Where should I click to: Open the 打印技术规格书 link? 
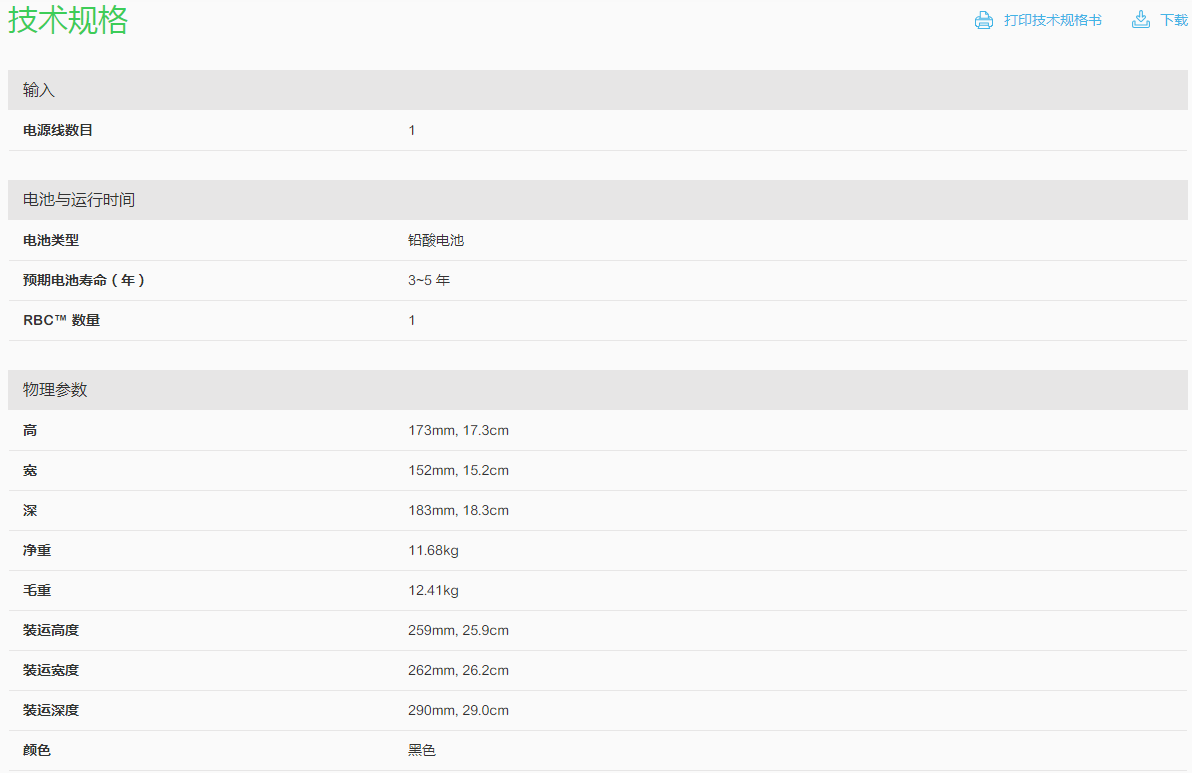click(1052, 20)
